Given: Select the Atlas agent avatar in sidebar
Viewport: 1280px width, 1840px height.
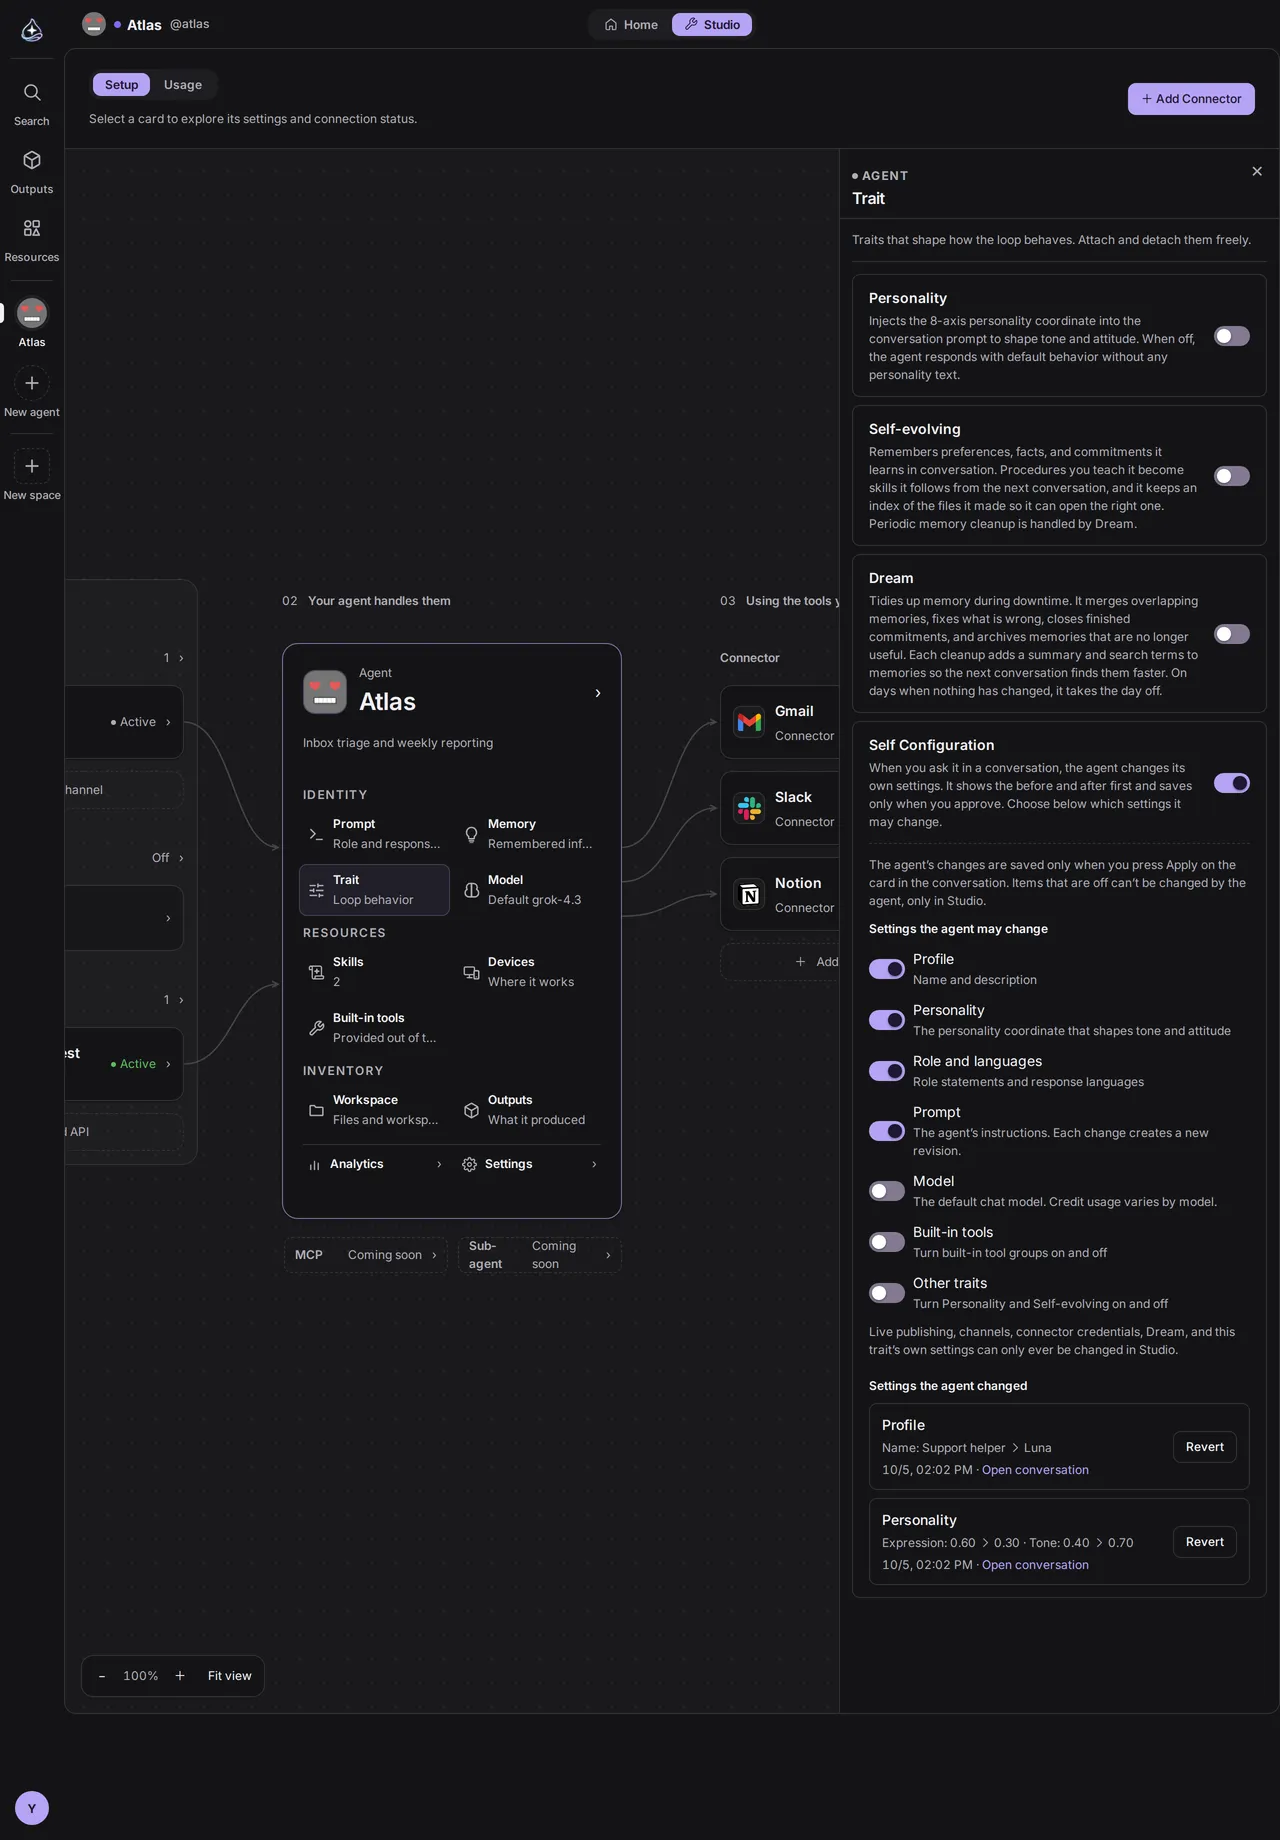Looking at the screenshot, I should (x=32, y=314).
